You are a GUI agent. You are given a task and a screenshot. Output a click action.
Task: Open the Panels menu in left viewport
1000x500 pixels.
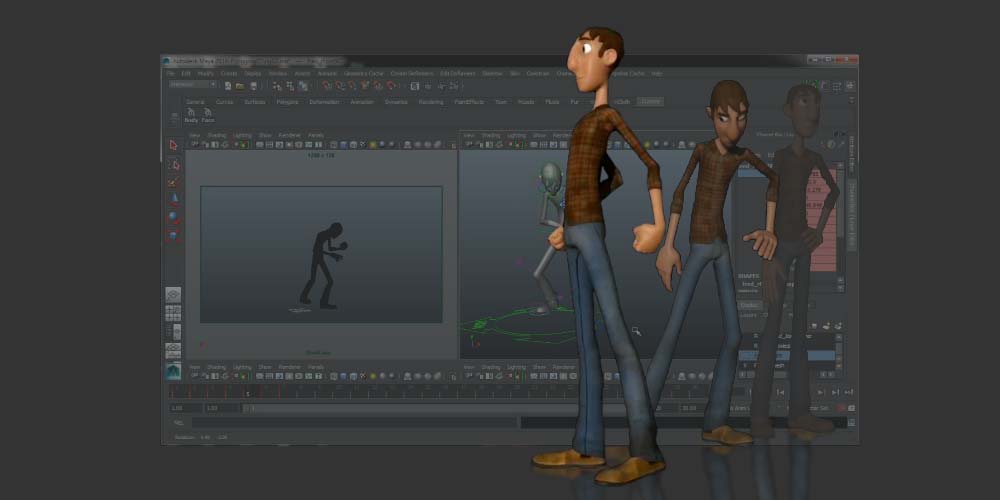coord(316,135)
